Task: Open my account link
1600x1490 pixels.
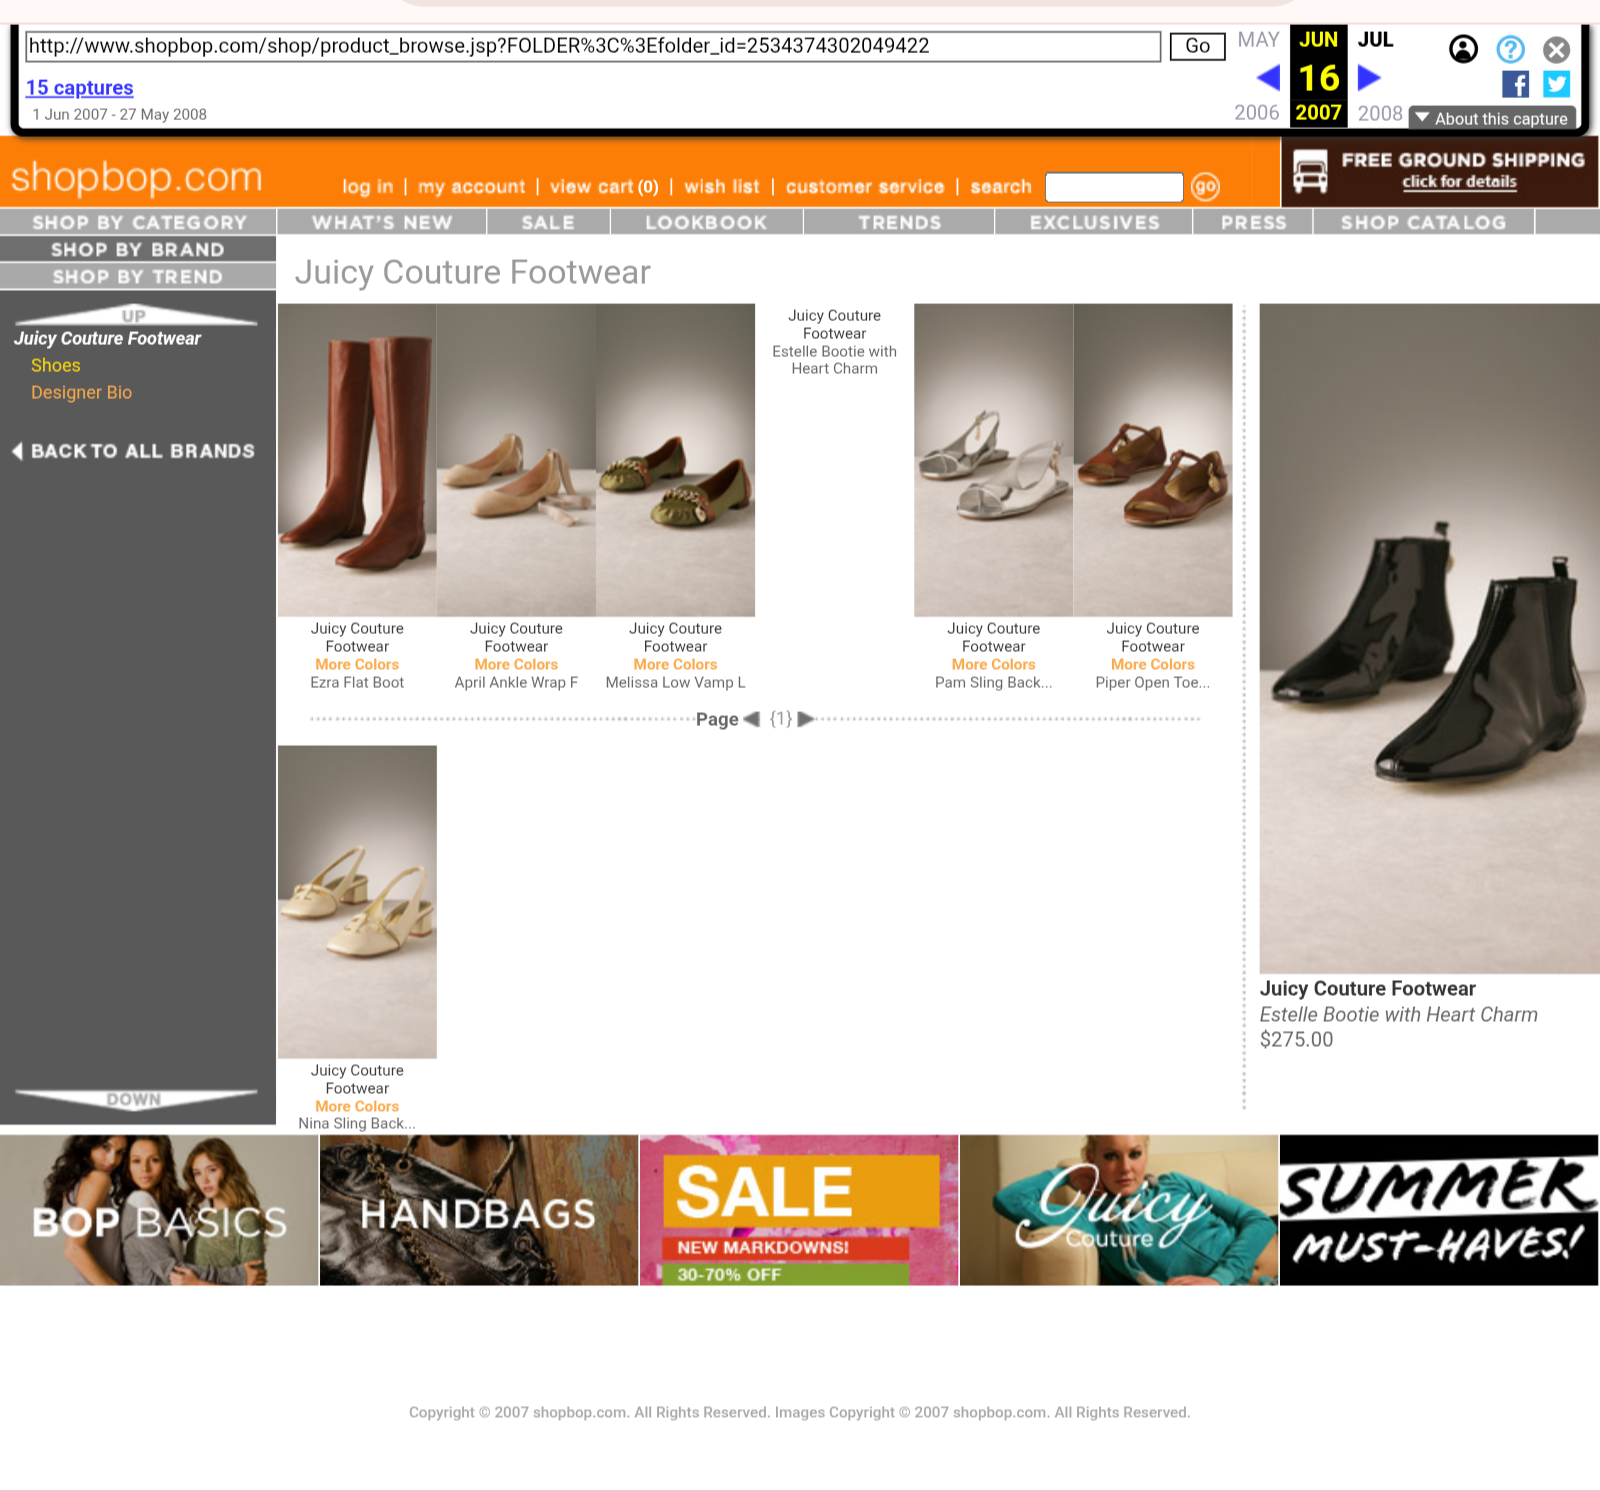Action: click(x=471, y=187)
